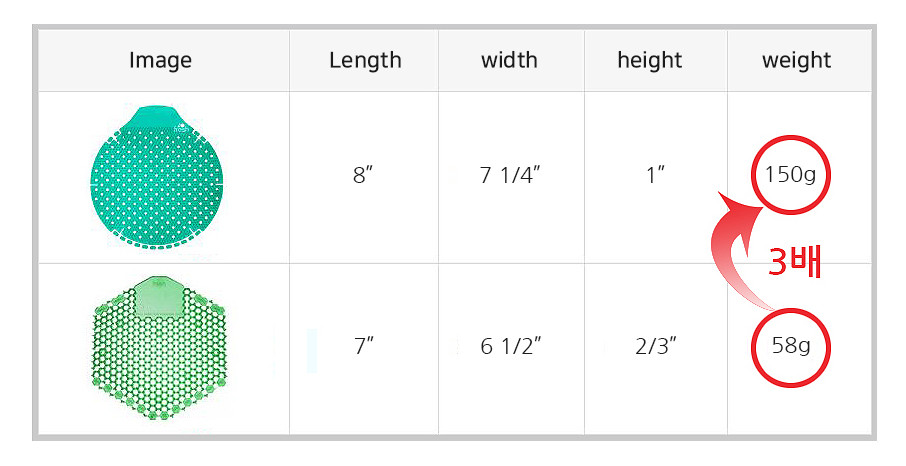The image size is (906, 466).
Task: Select the Image column header
Action: [x=160, y=60]
